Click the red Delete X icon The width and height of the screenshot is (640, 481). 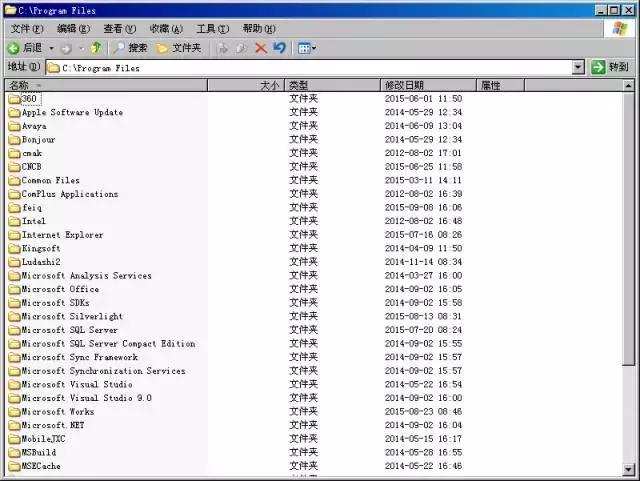click(260, 48)
